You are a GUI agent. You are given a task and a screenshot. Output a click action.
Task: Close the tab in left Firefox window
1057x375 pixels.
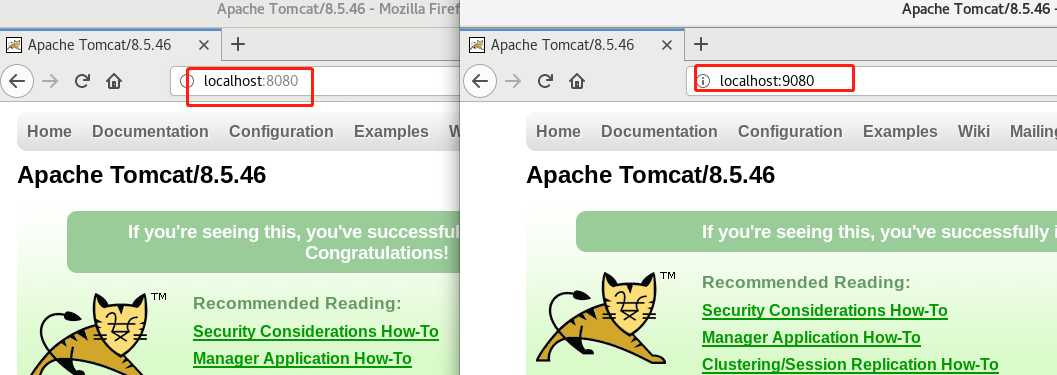(204, 45)
